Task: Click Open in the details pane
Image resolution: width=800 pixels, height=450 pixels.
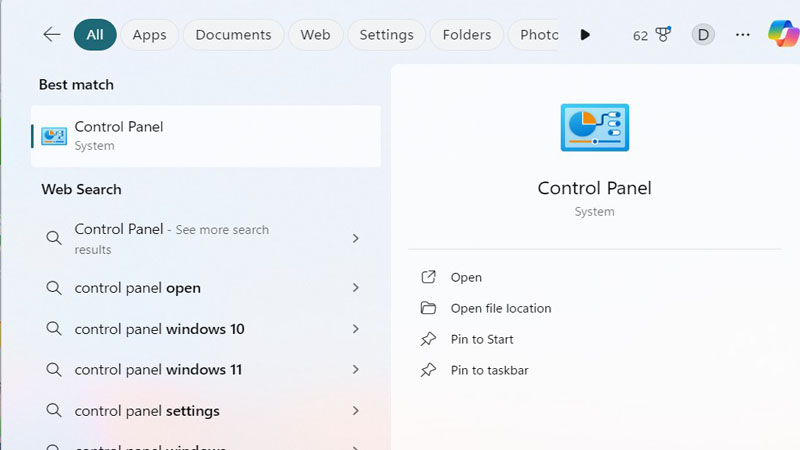Action: point(465,277)
